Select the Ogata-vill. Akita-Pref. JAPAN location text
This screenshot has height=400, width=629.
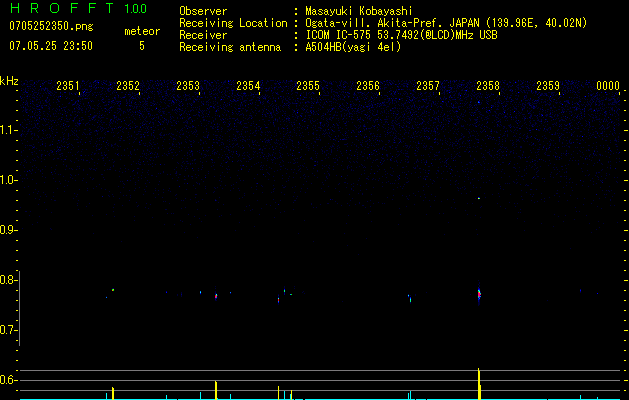click(x=446, y=23)
